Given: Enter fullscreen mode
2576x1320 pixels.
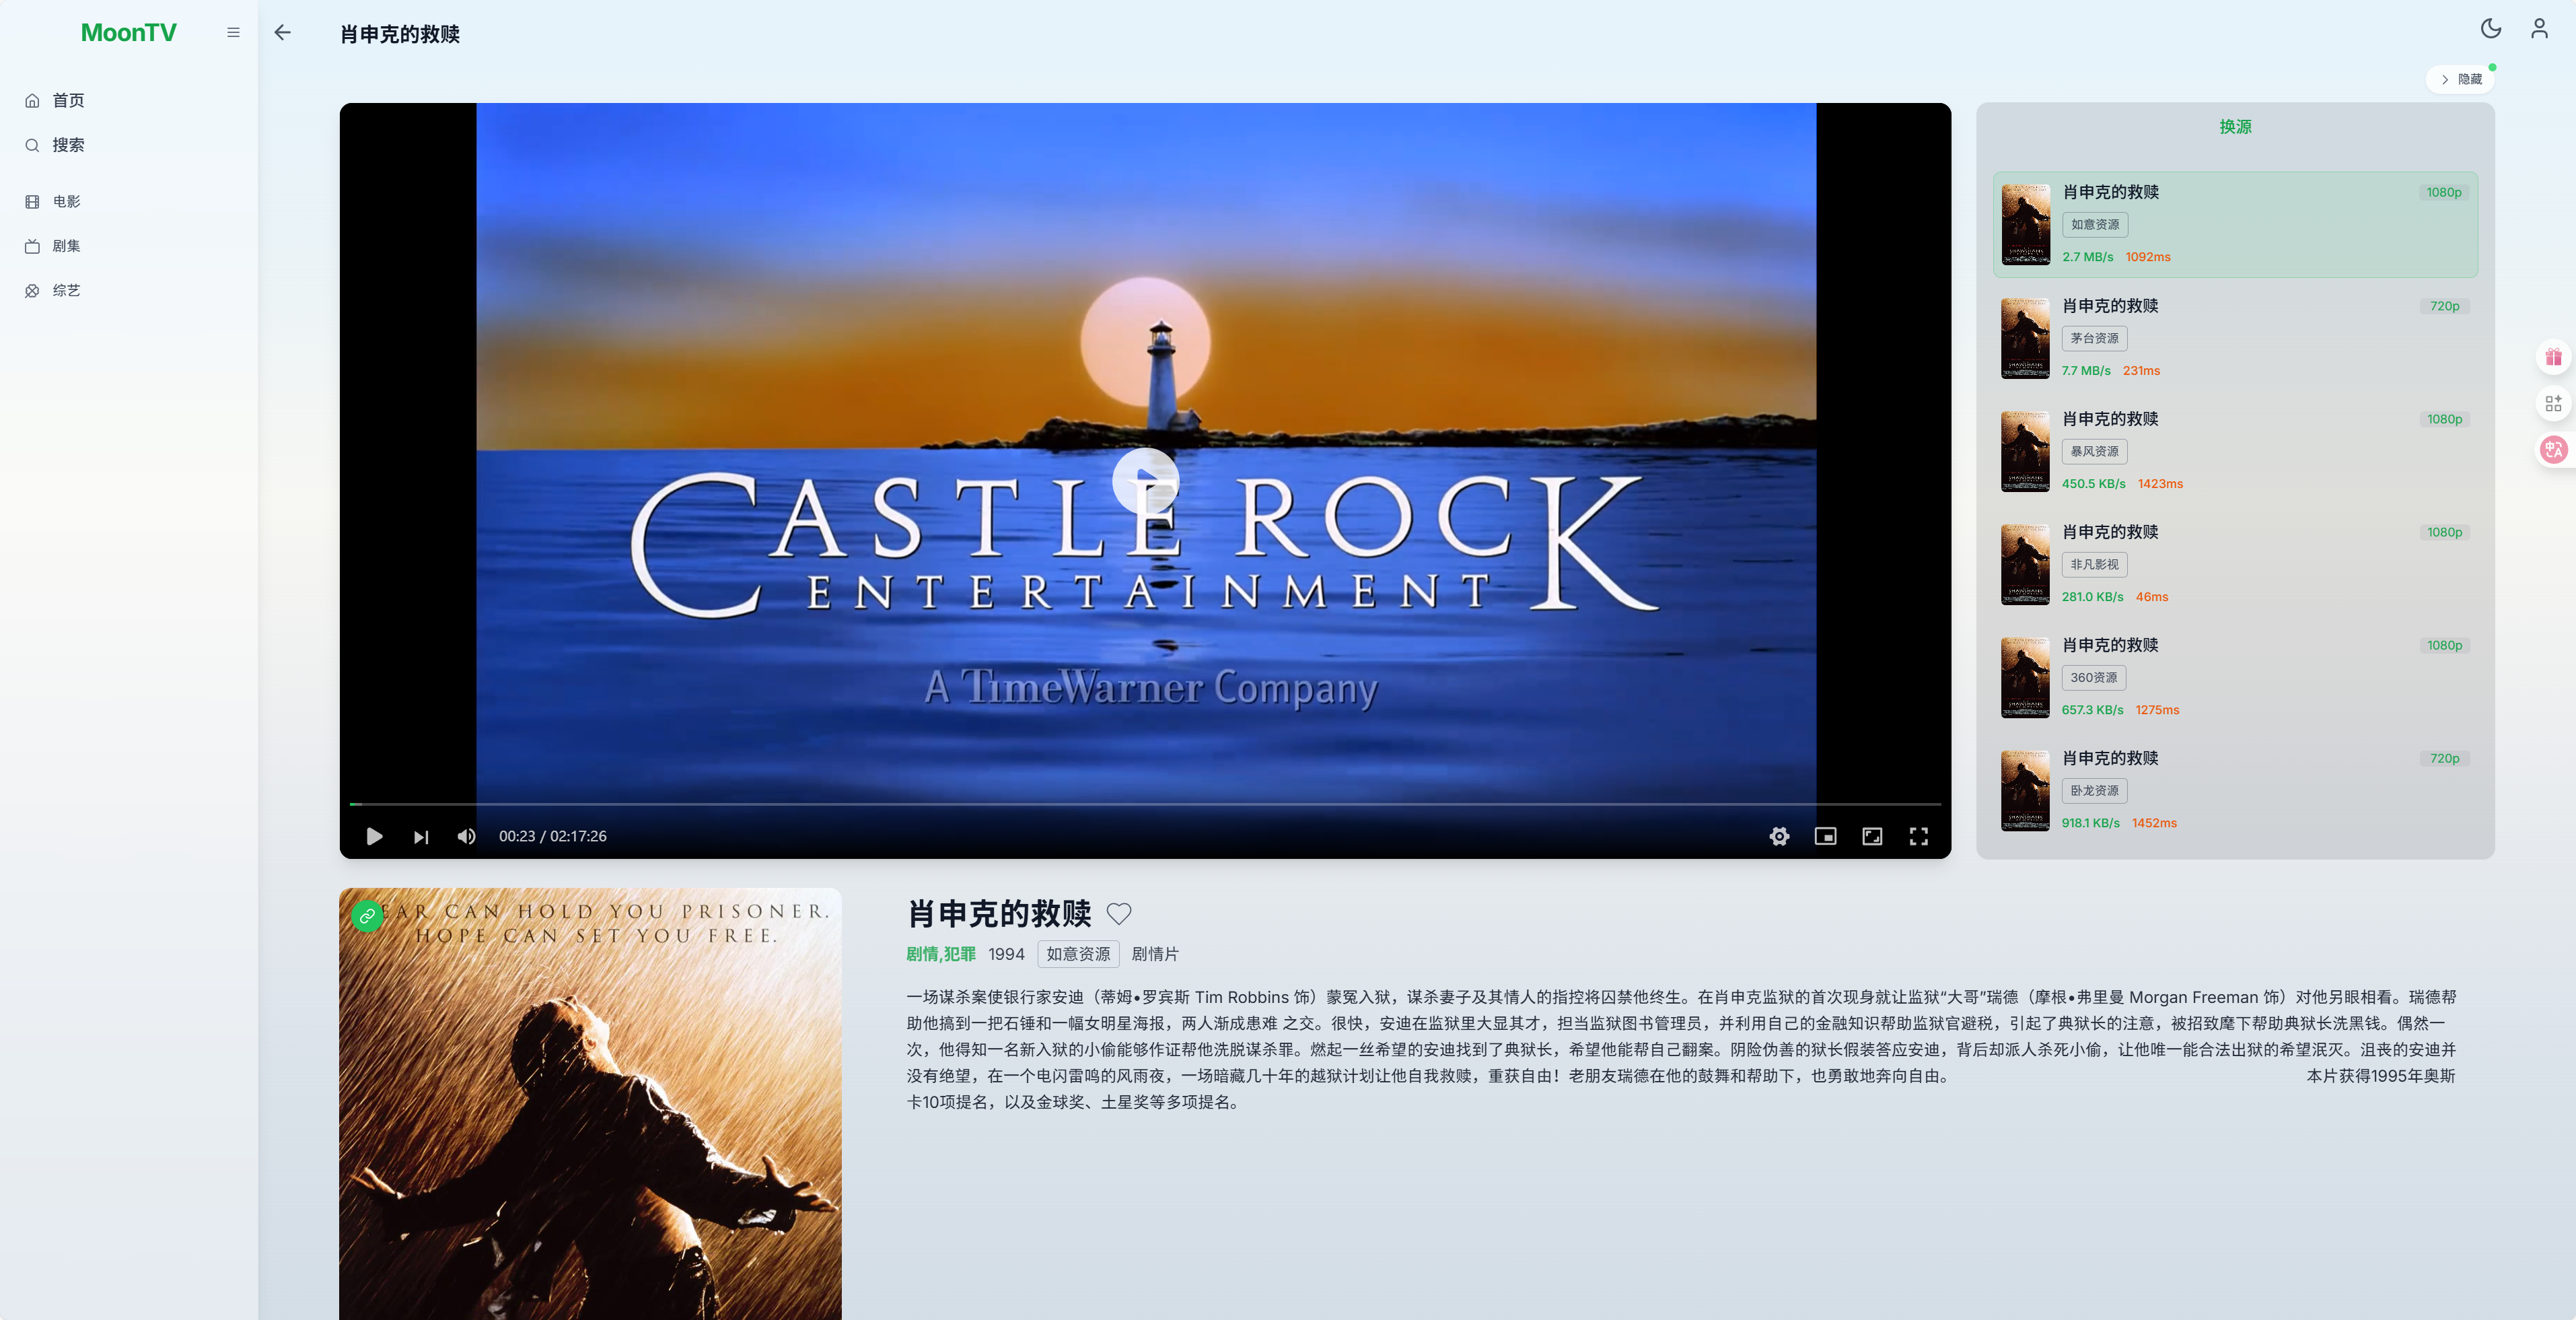Looking at the screenshot, I should pyautogui.click(x=1918, y=836).
